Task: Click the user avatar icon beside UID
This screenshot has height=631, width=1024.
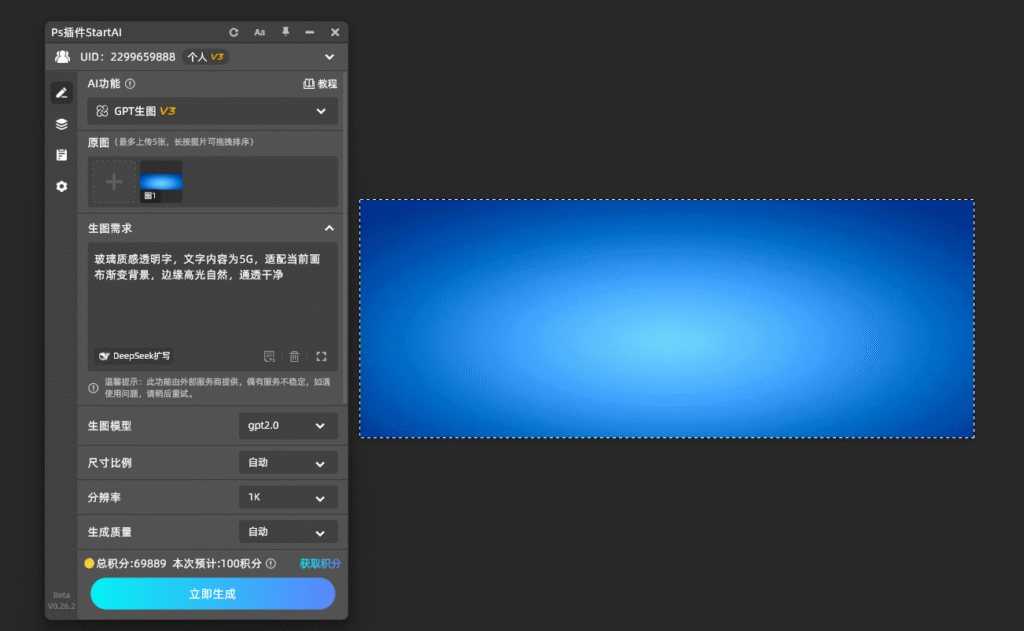Action: 63,57
